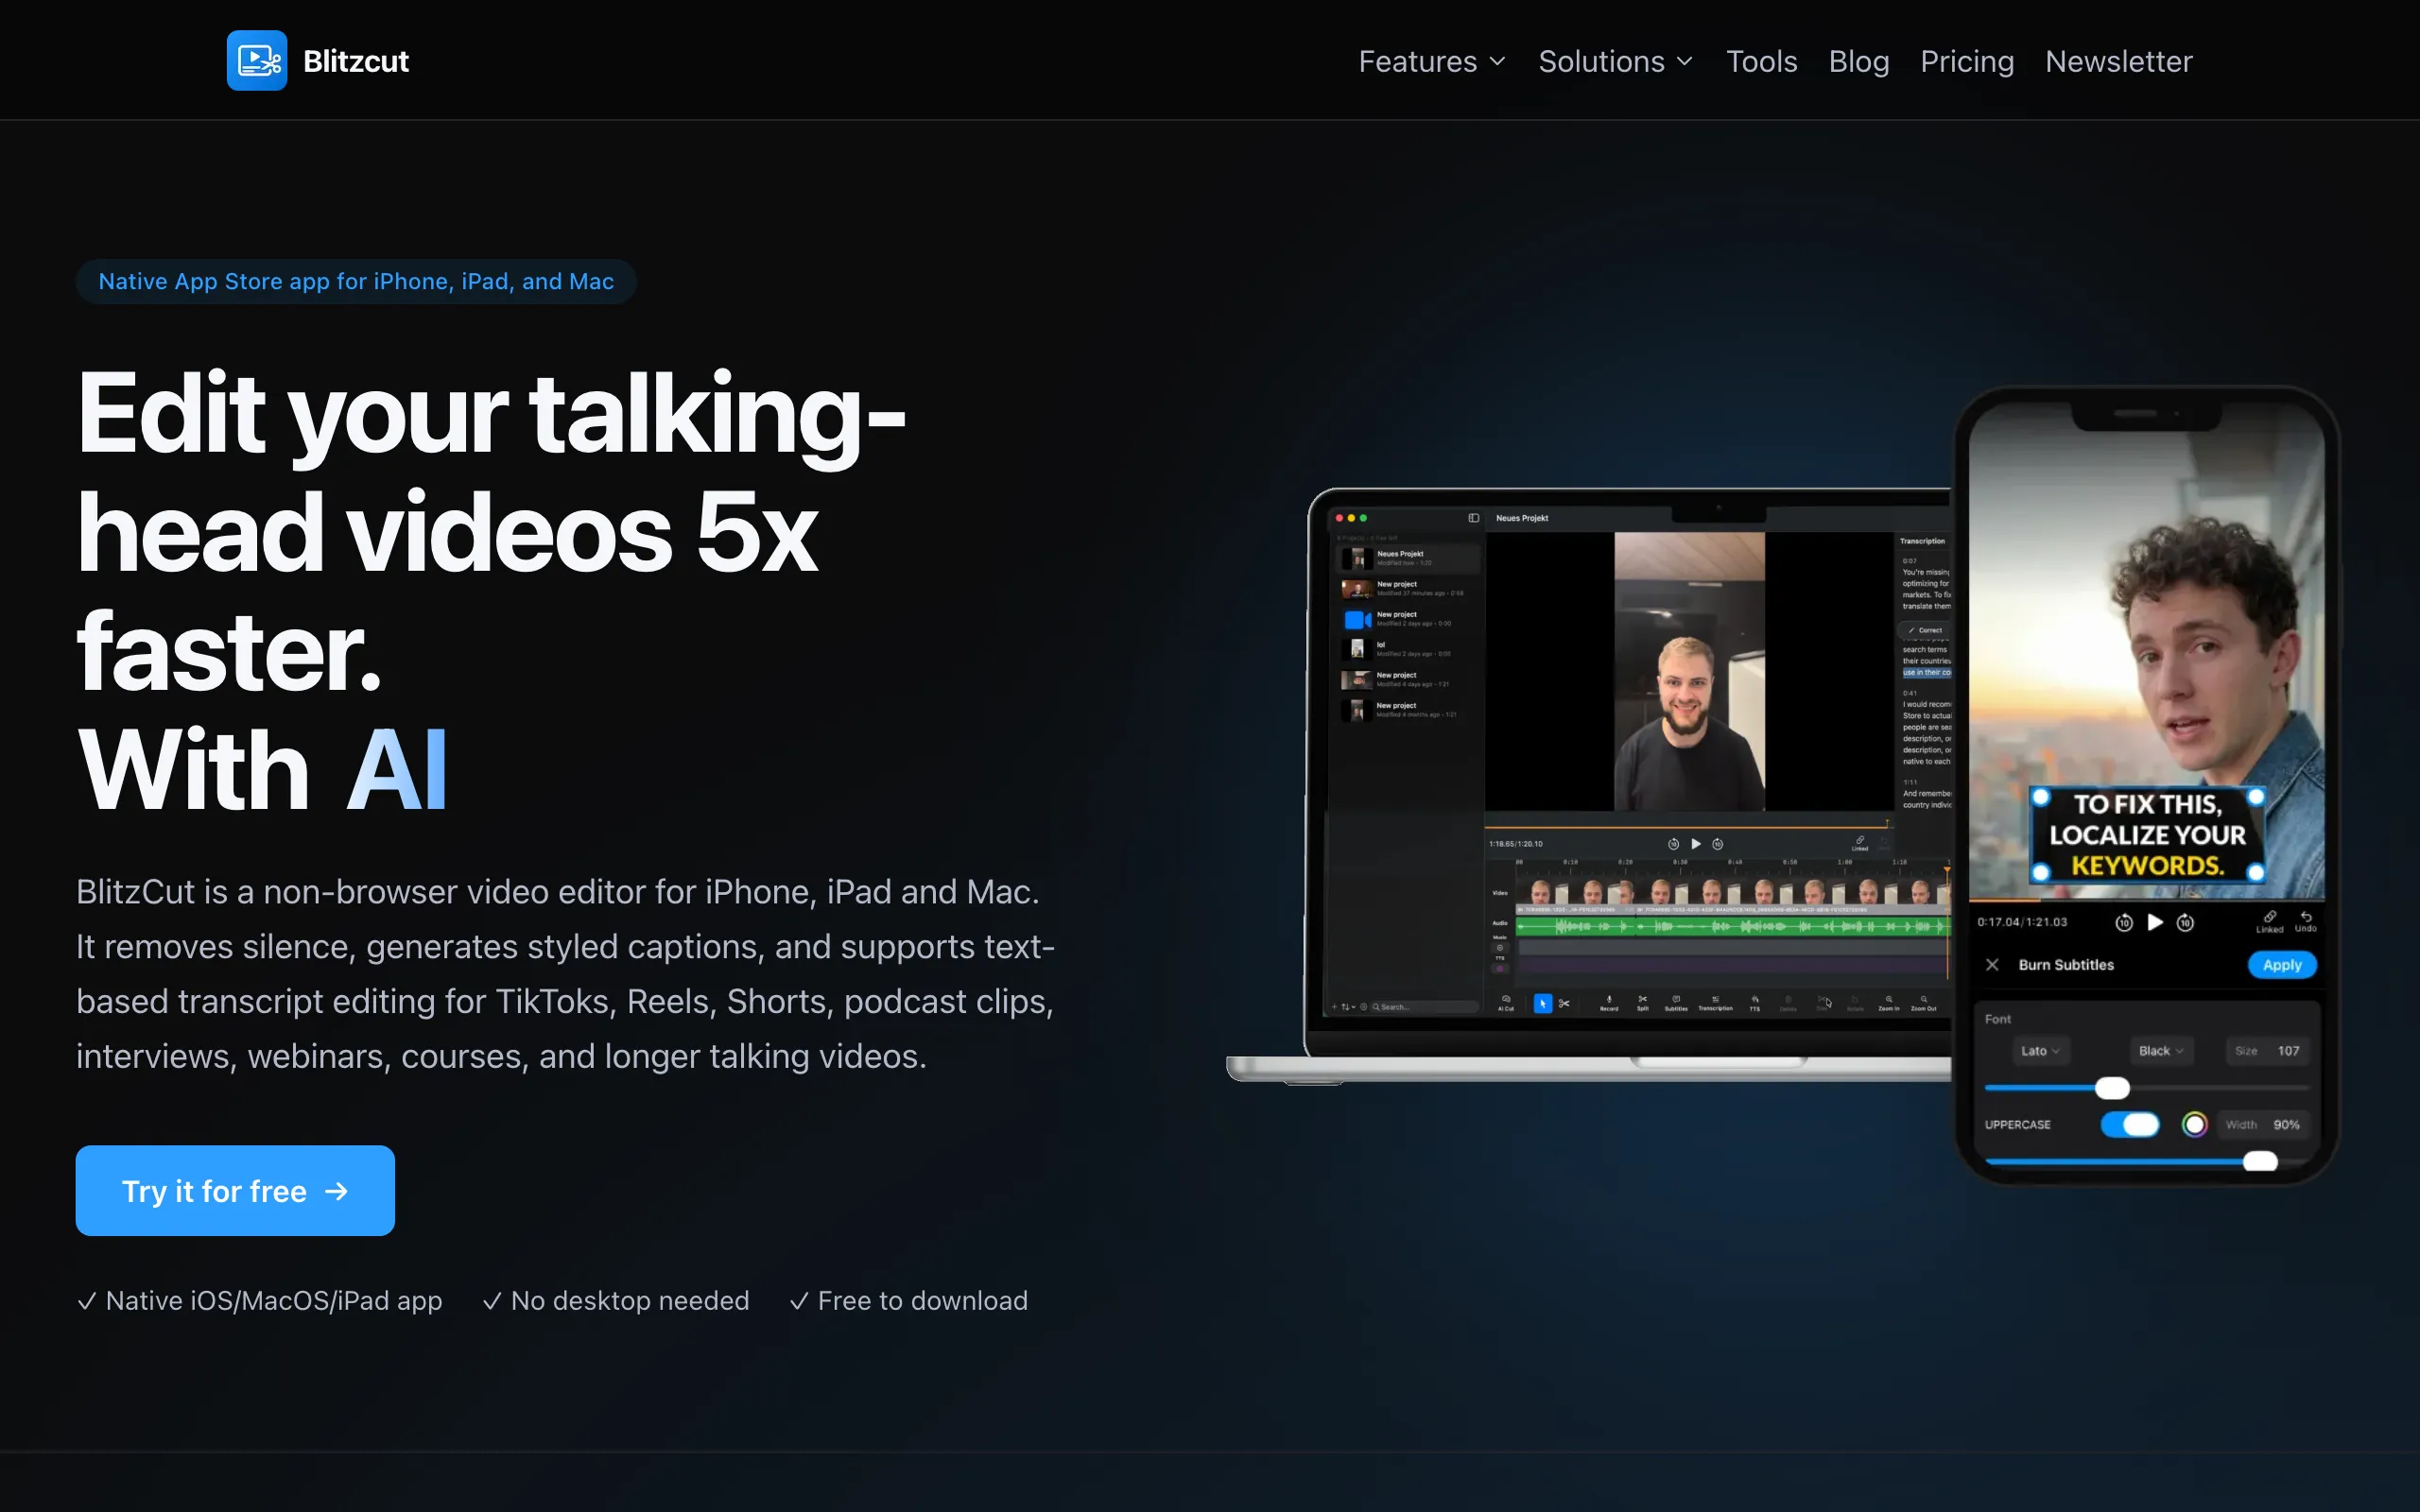
Task: Click 'Free to download' text
Action: (922, 1301)
